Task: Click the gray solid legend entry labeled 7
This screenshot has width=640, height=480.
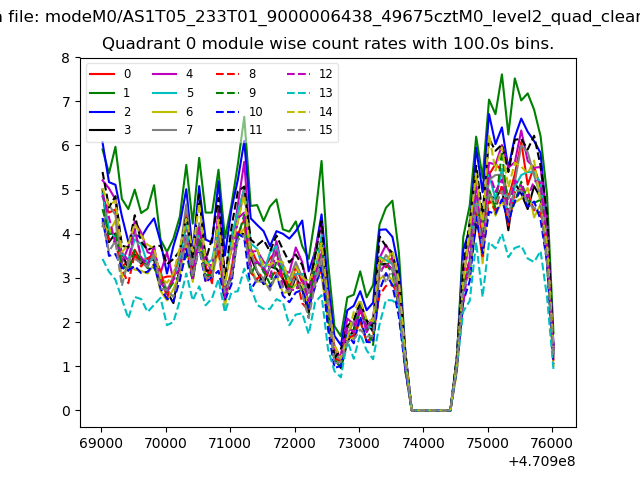Action: 165,130
